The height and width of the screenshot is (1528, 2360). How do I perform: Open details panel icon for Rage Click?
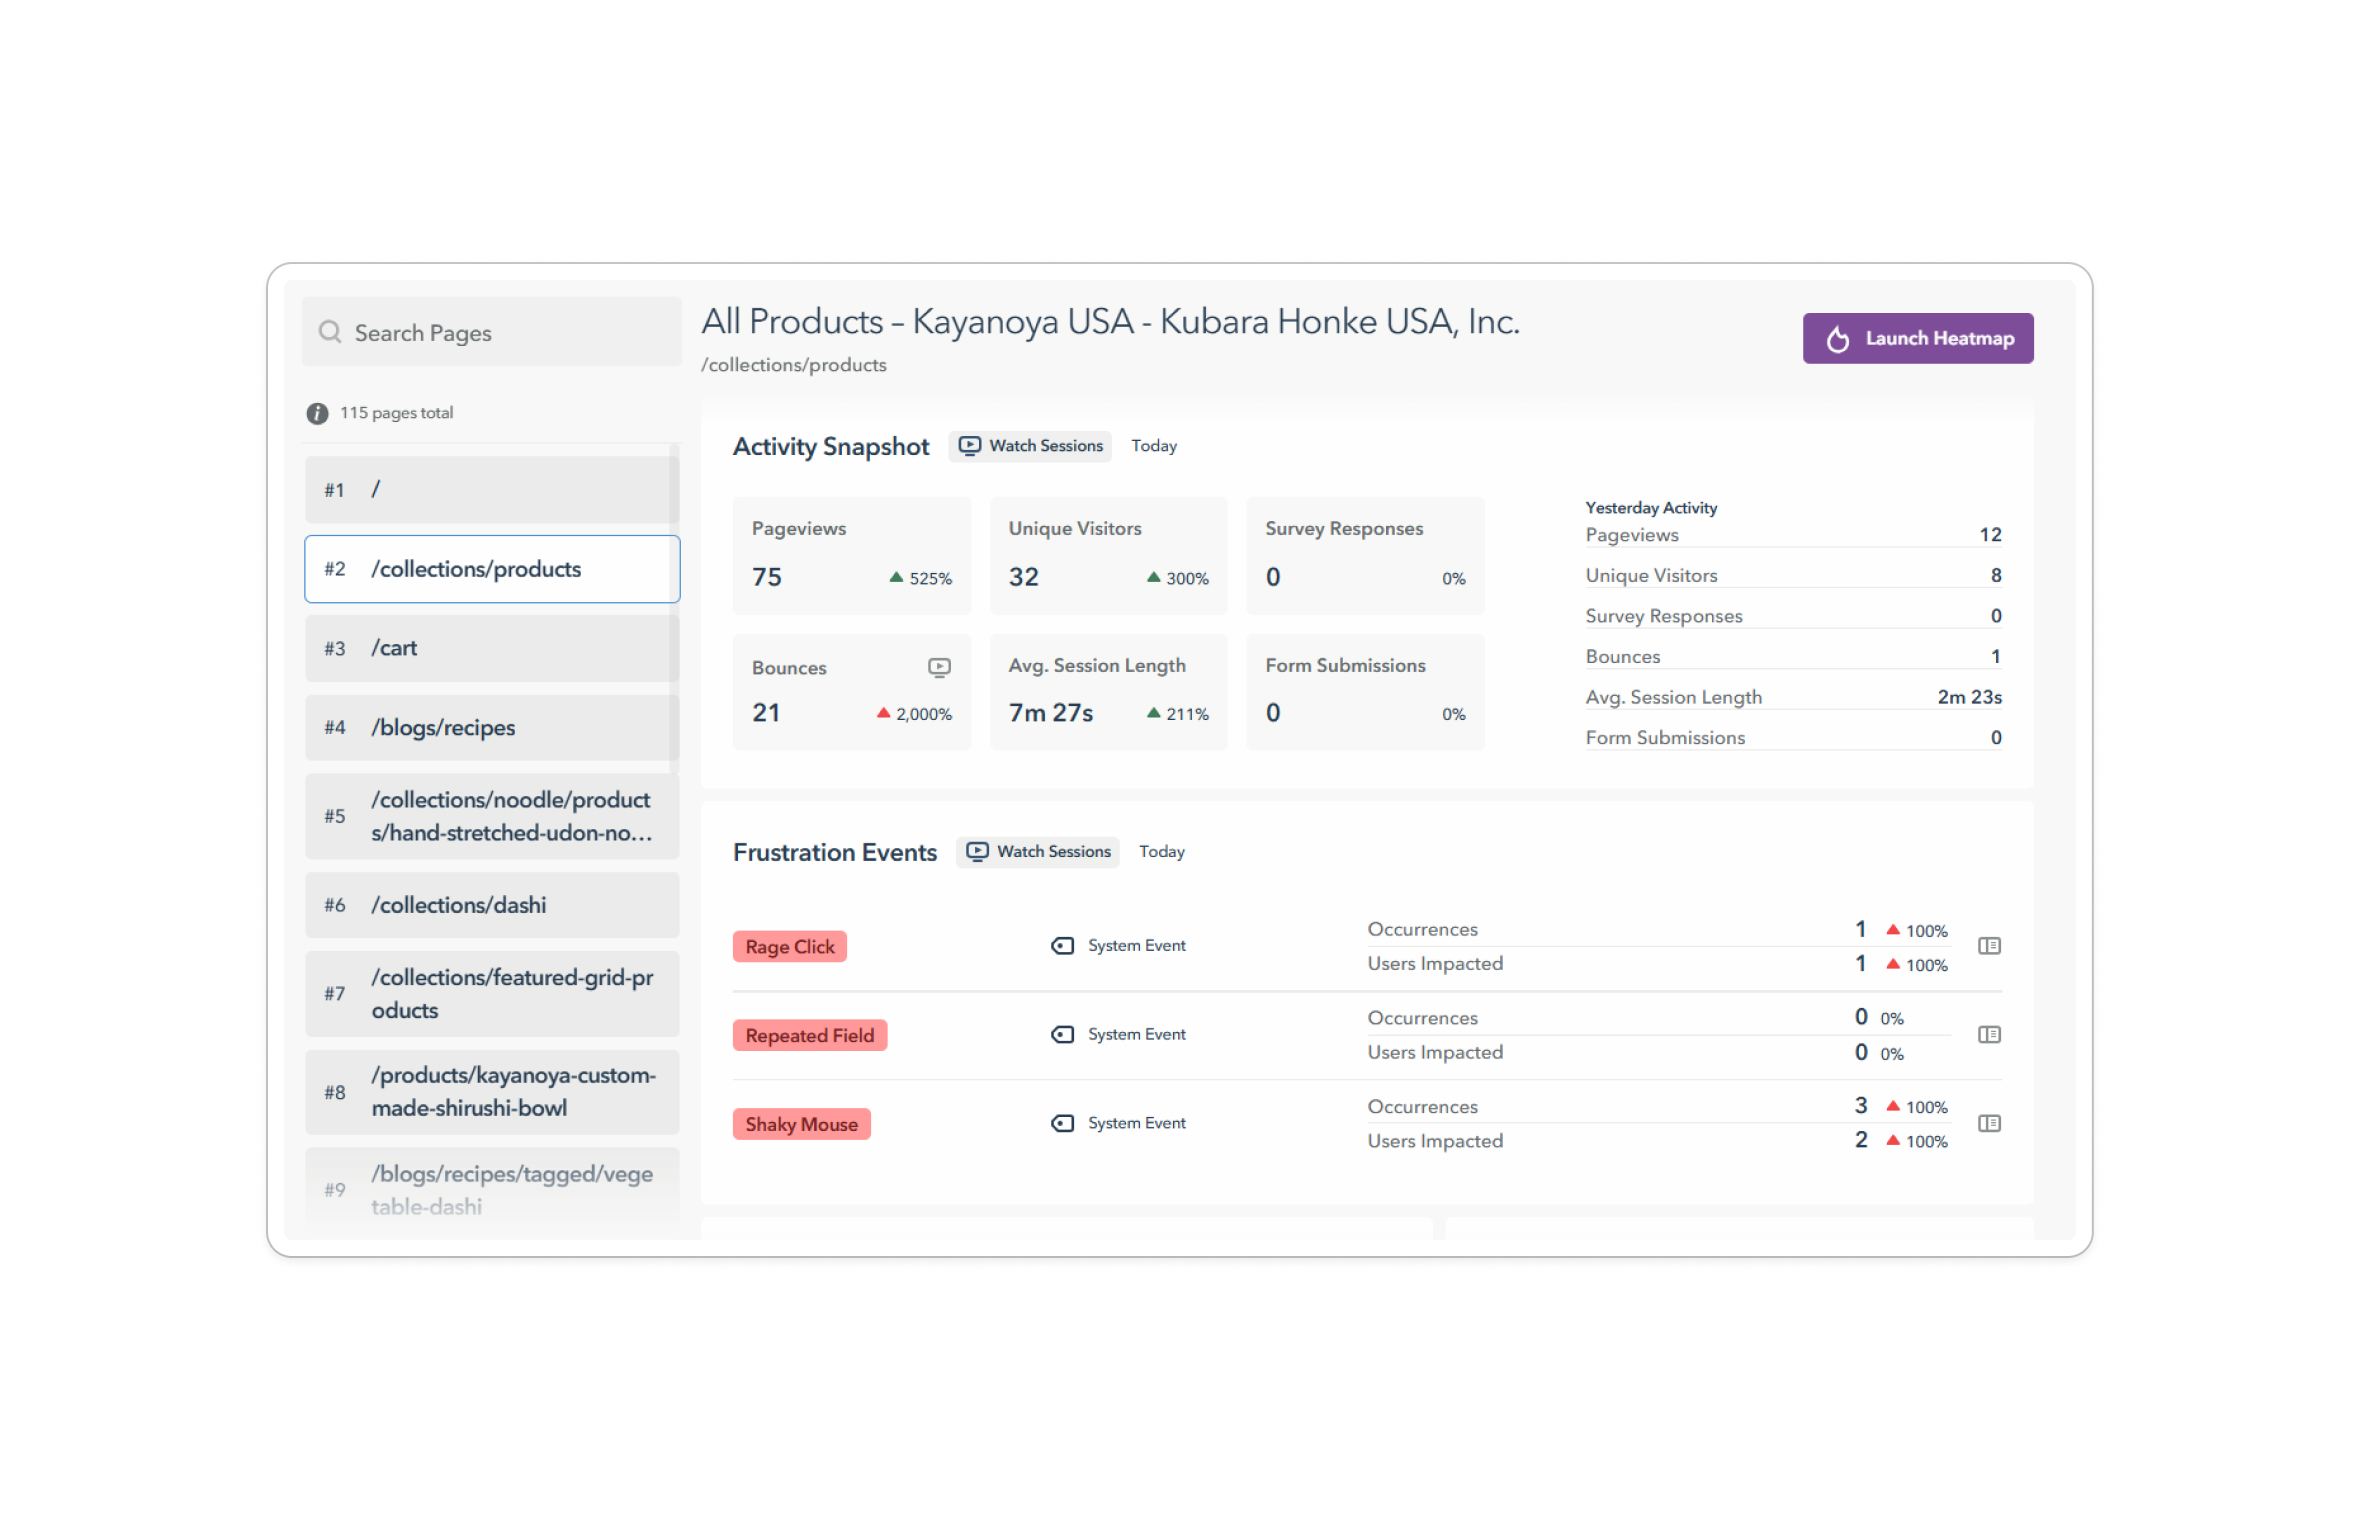coord(1989,946)
